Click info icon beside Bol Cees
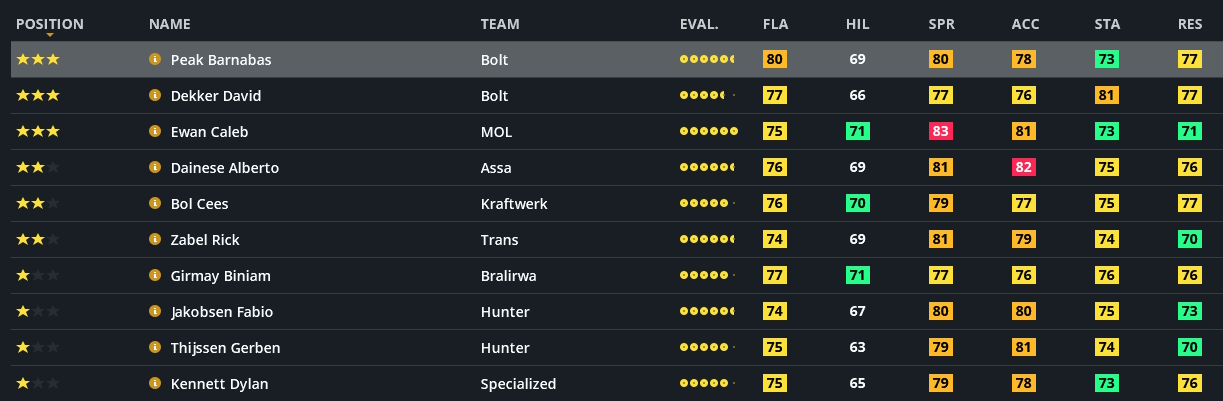This screenshot has height=401, width=1223. (x=155, y=204)
